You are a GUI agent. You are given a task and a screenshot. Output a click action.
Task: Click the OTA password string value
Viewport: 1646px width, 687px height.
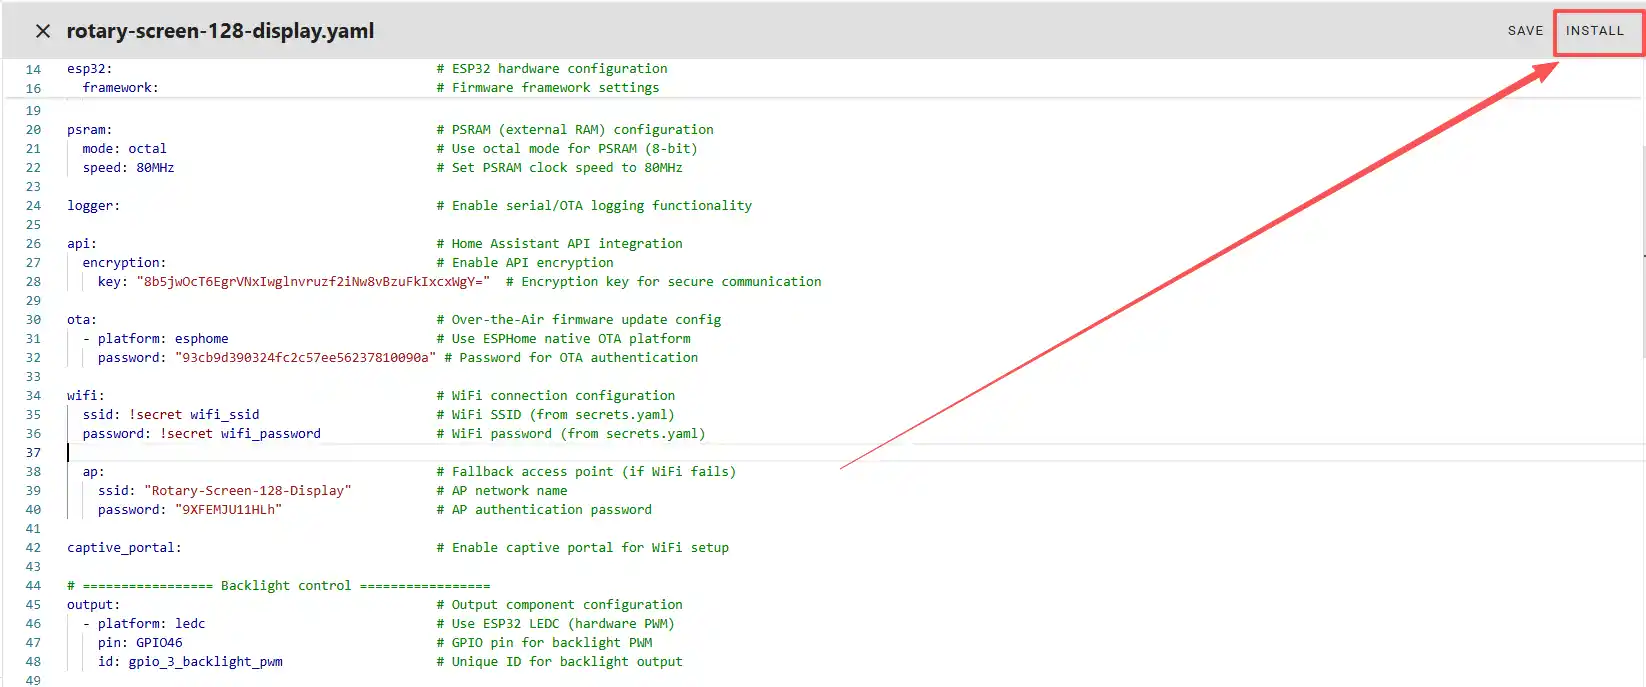[305, 358]
